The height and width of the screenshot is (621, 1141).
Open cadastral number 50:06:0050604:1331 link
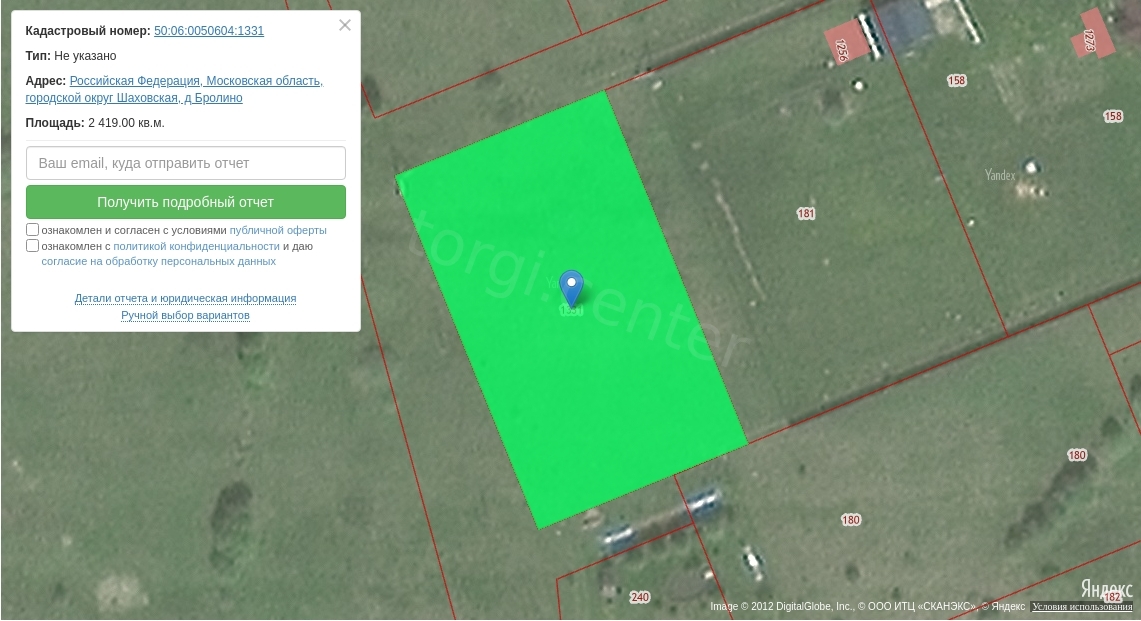tap(209, 31)
